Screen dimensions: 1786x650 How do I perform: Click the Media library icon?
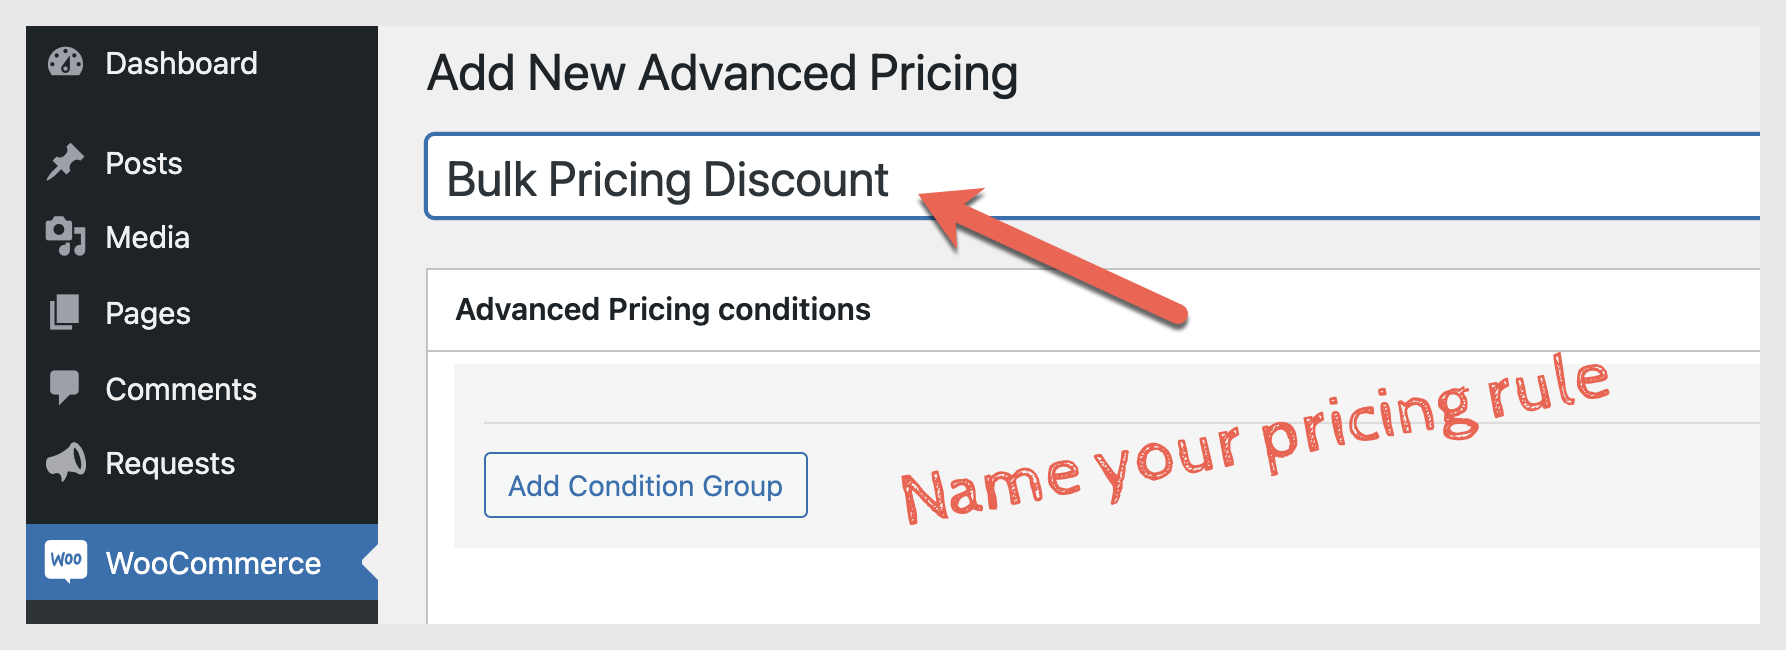66,237
